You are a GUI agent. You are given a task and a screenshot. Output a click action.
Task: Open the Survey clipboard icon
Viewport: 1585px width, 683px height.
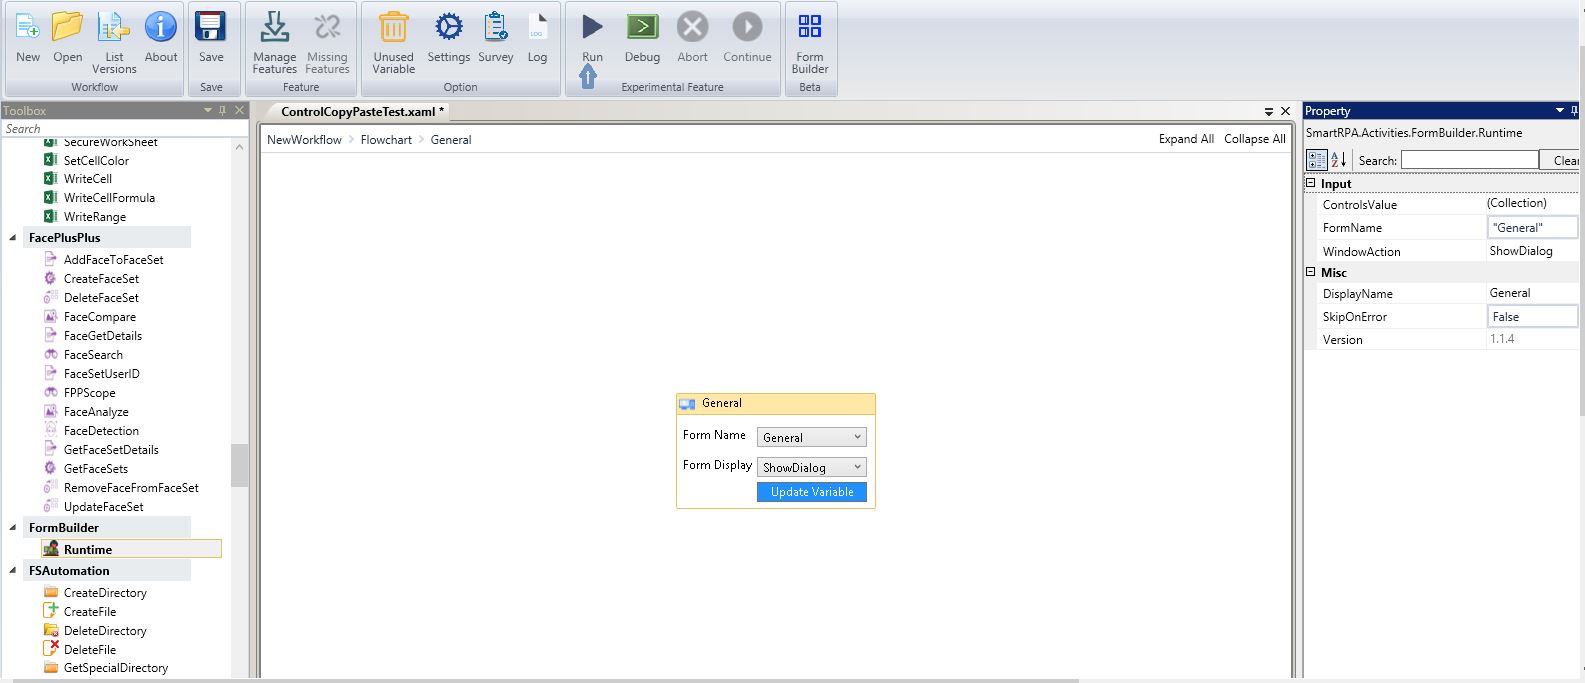[x=495, y=28]
